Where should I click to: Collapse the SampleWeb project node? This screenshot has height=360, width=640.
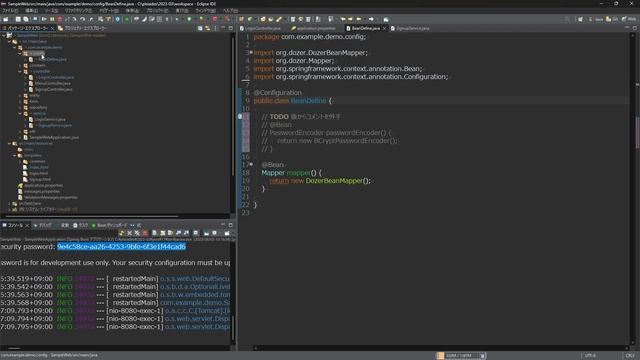click(x=4, y=36)
